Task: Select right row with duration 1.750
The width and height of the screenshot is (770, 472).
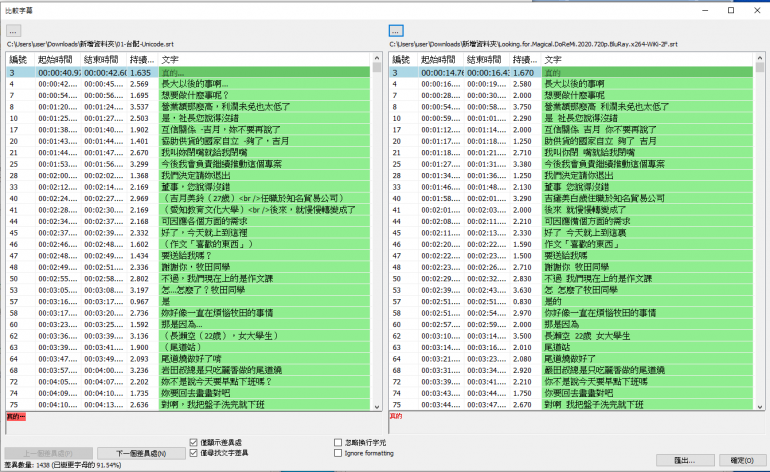Action: point(571,393)
